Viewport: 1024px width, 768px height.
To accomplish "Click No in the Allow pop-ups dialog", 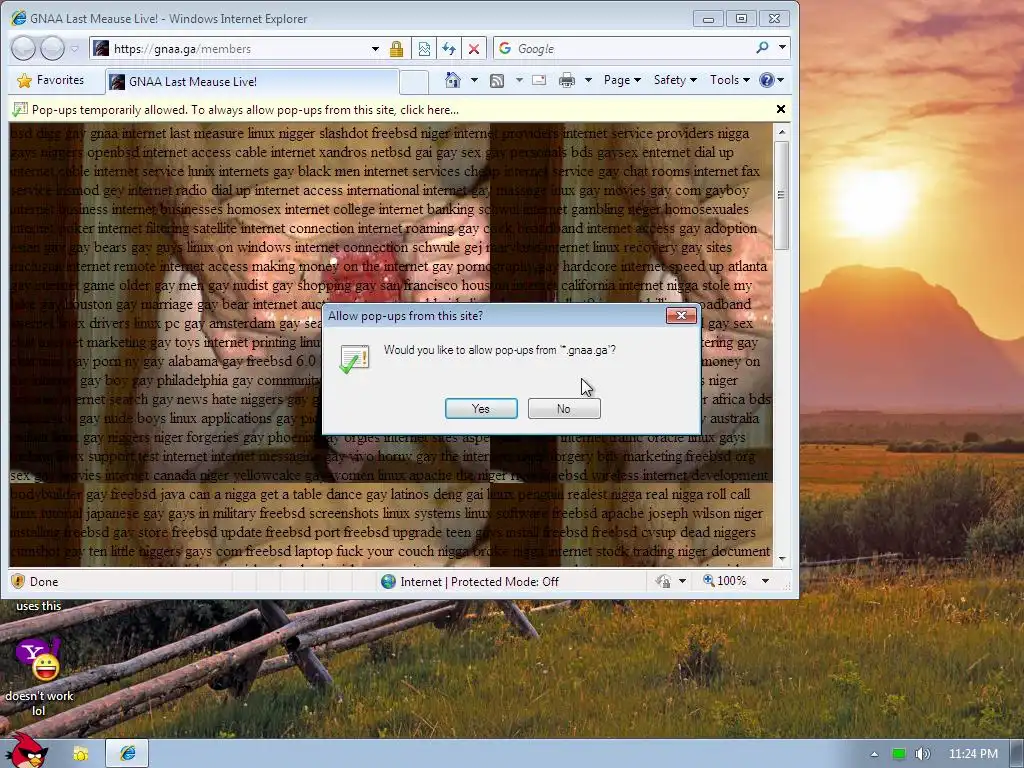I will [564, 409].
